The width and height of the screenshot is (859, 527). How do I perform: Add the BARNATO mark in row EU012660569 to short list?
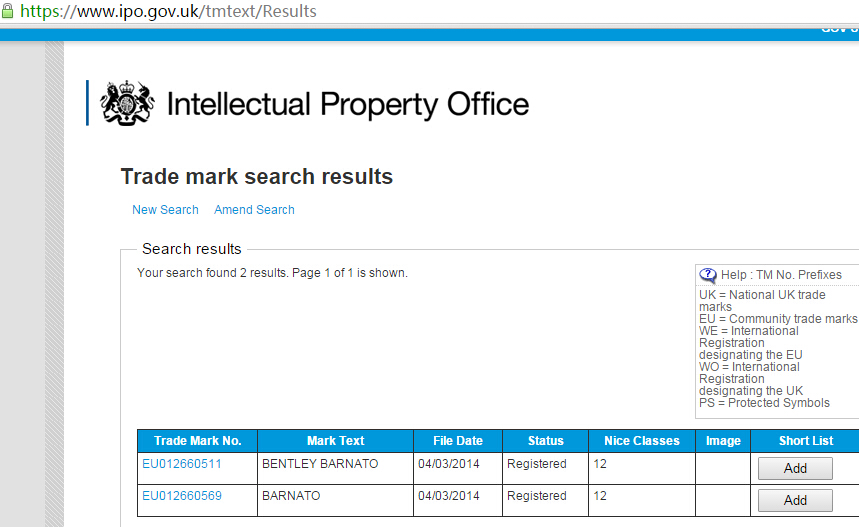[795, 500]
